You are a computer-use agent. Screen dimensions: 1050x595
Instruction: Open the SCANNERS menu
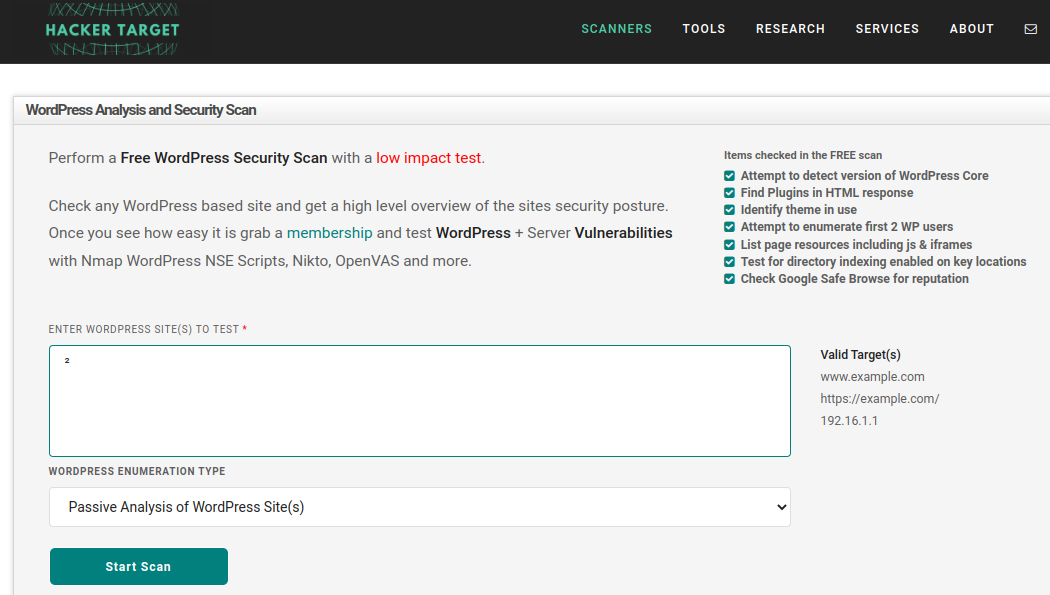pyautogui.click(x=616, y=29)
